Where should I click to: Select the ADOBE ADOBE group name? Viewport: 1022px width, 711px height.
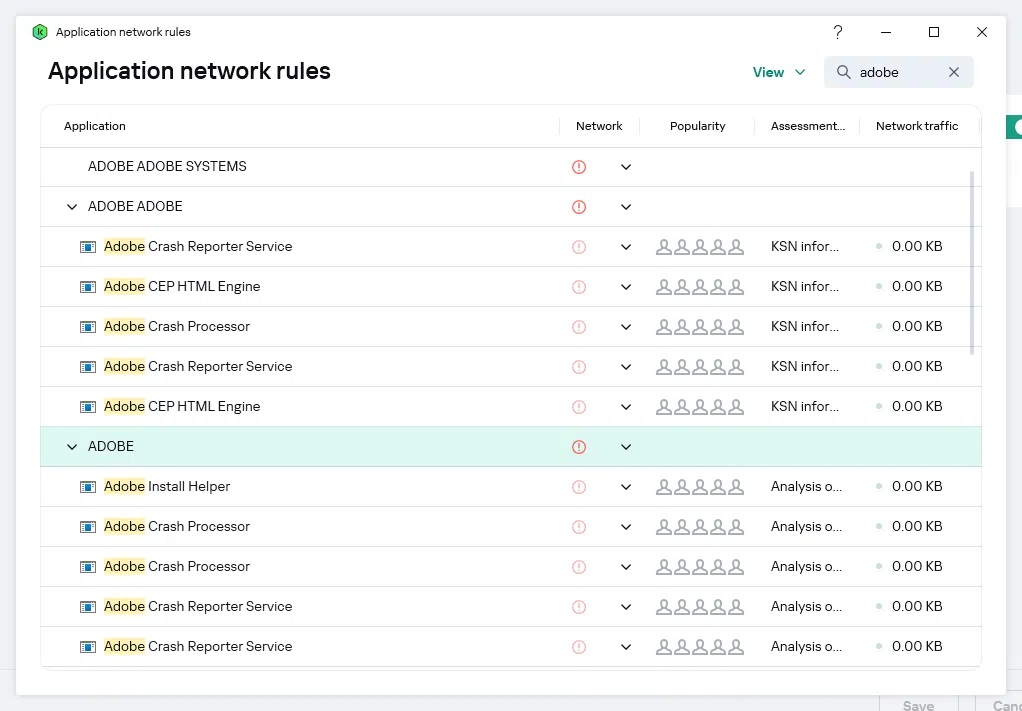135,206
